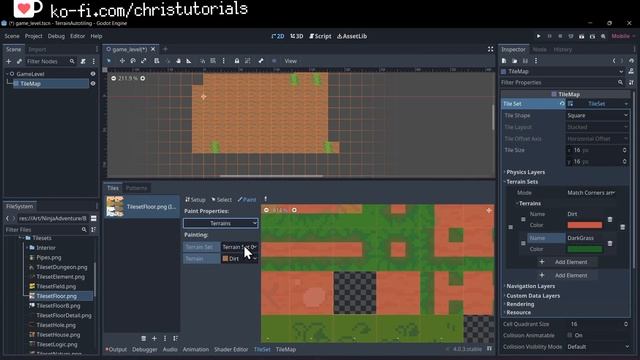The image size is (640, 360).
Task: Delete tile source trash icon
Action: pos(144,338)
